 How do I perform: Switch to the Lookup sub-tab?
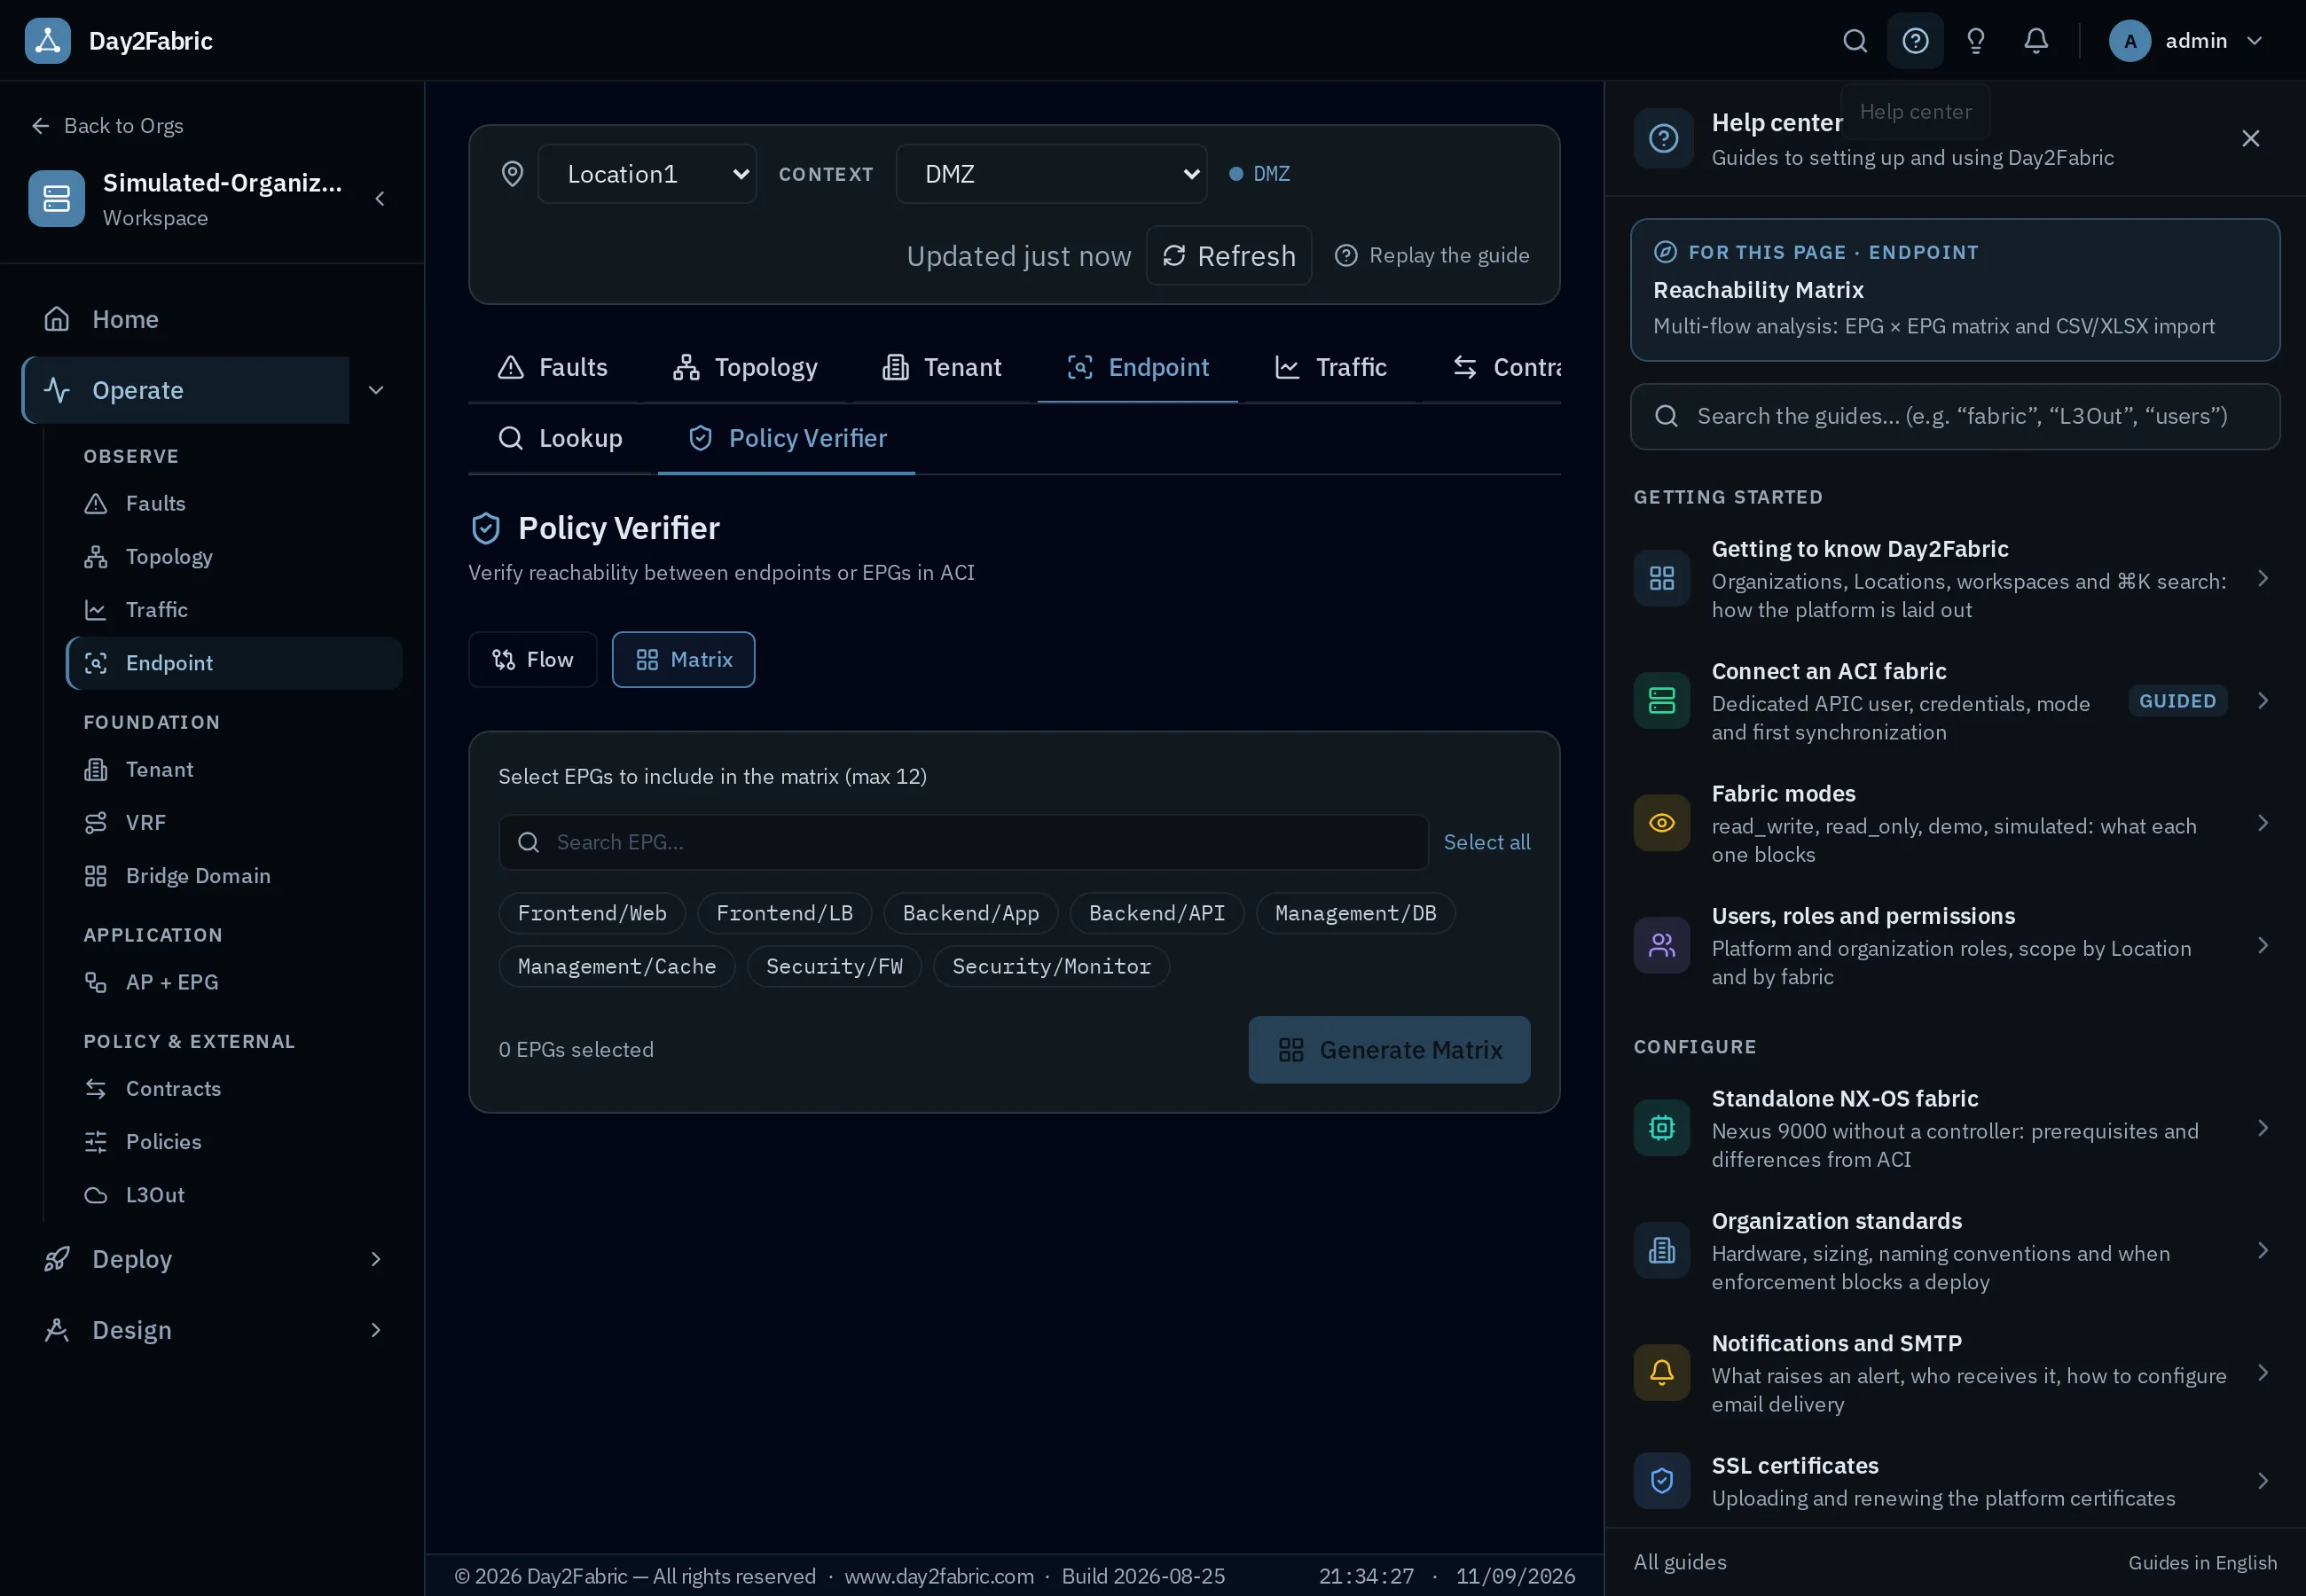(x=561, y=438)
